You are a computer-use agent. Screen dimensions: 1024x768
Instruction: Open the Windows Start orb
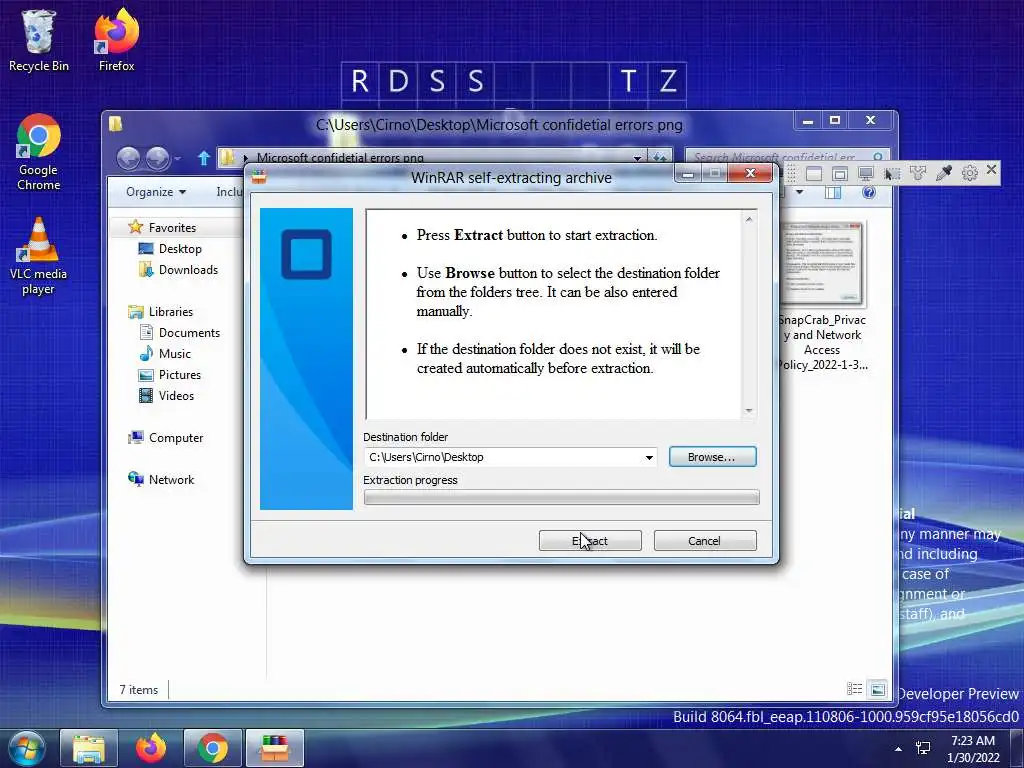pyautogui.click(x=26, y=748)
